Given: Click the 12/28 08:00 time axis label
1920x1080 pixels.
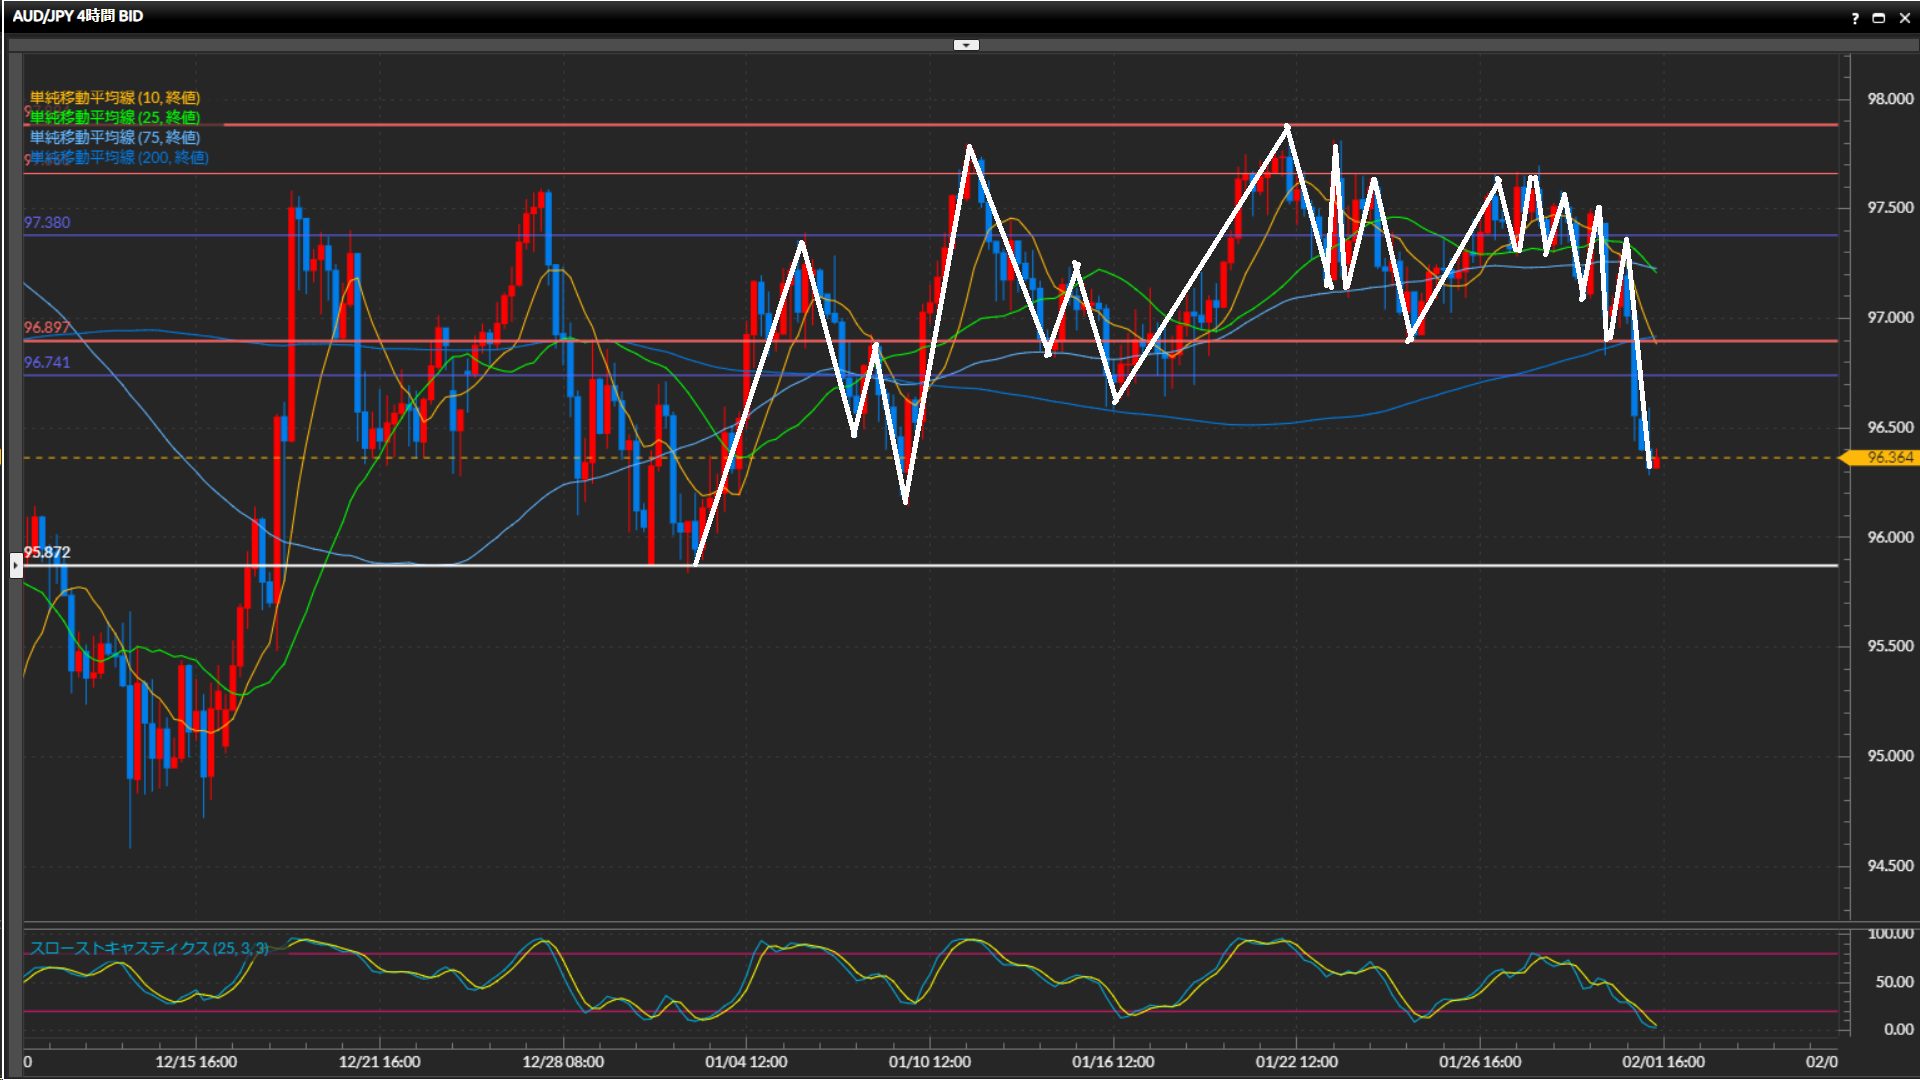Looking at the screenshot, I should (x=563, y=1062).
